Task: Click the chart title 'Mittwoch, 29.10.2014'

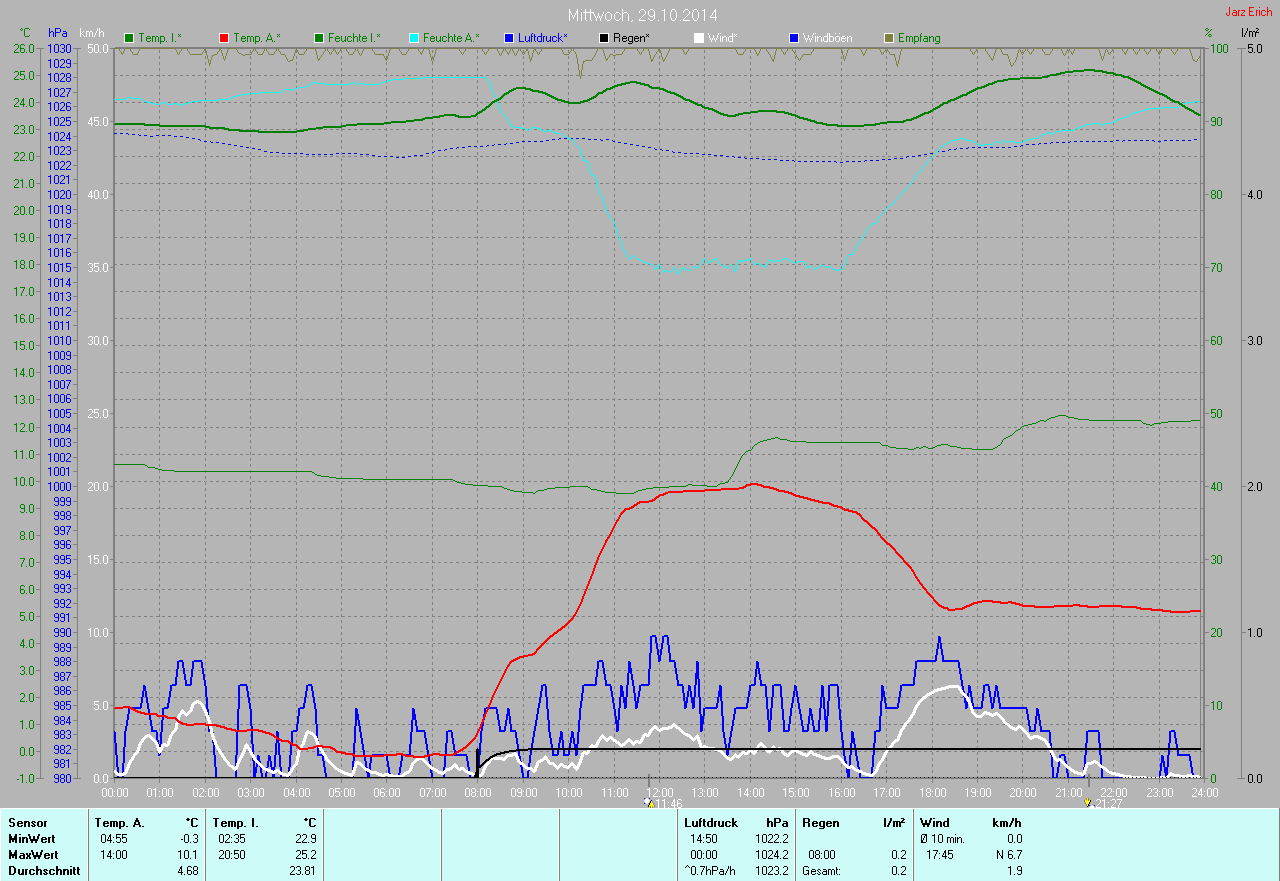Action: coord(642,16)
